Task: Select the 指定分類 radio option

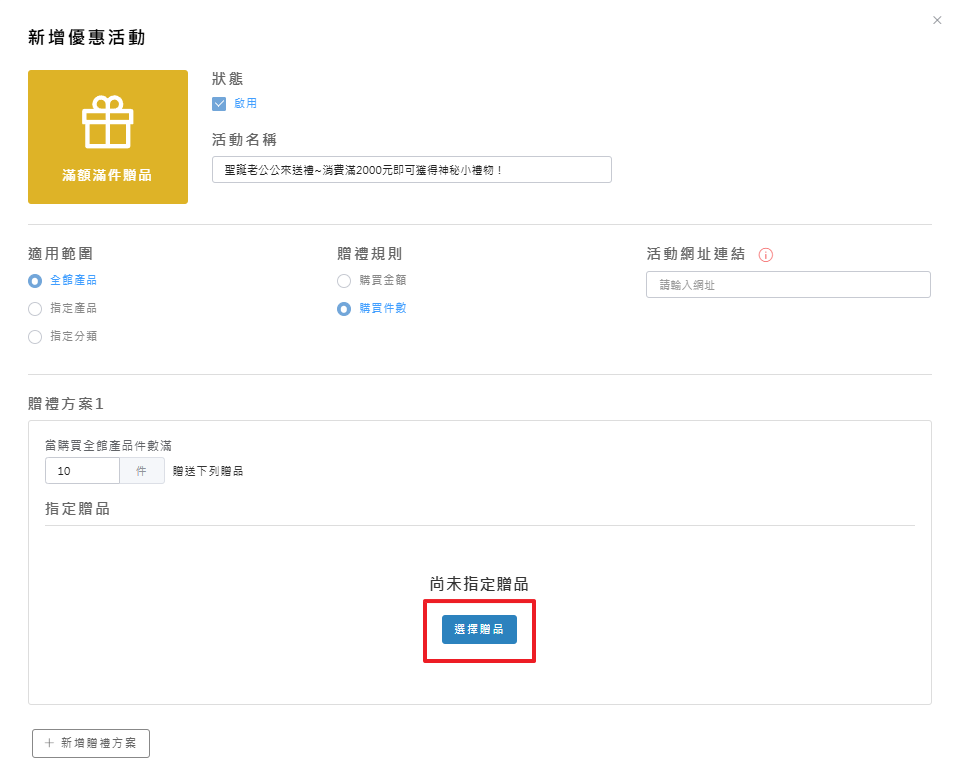Action: pos(35,337)
